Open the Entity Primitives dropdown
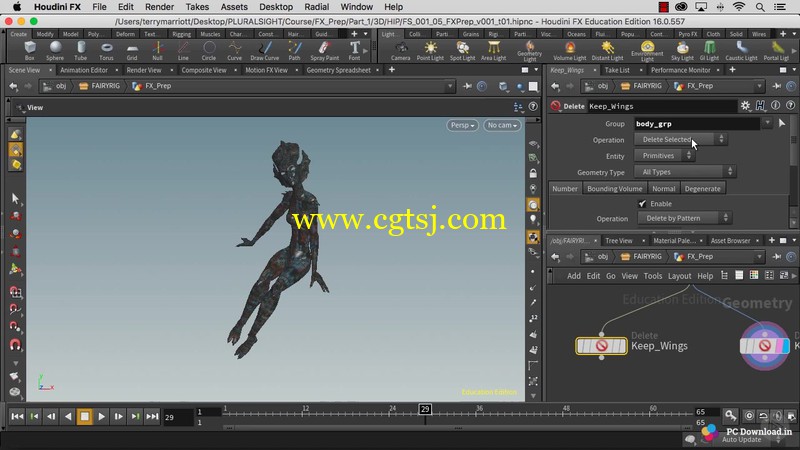The image size is (800, 450). [664, 156]
